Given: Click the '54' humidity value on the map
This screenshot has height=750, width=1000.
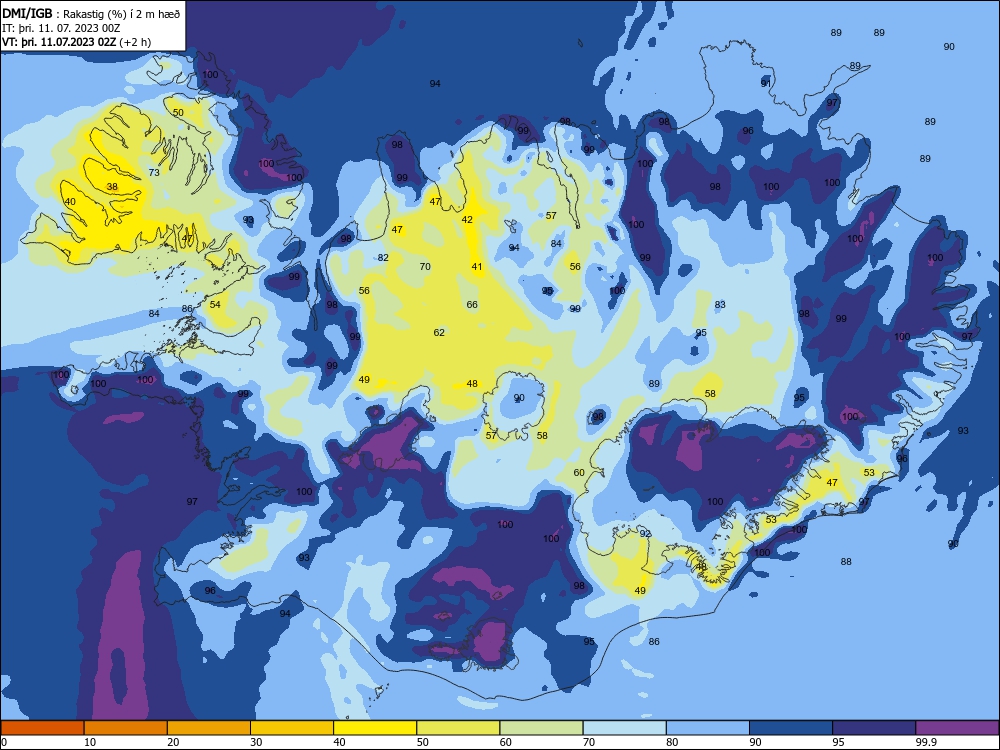Looking at the screenshot, I should 215,304.
